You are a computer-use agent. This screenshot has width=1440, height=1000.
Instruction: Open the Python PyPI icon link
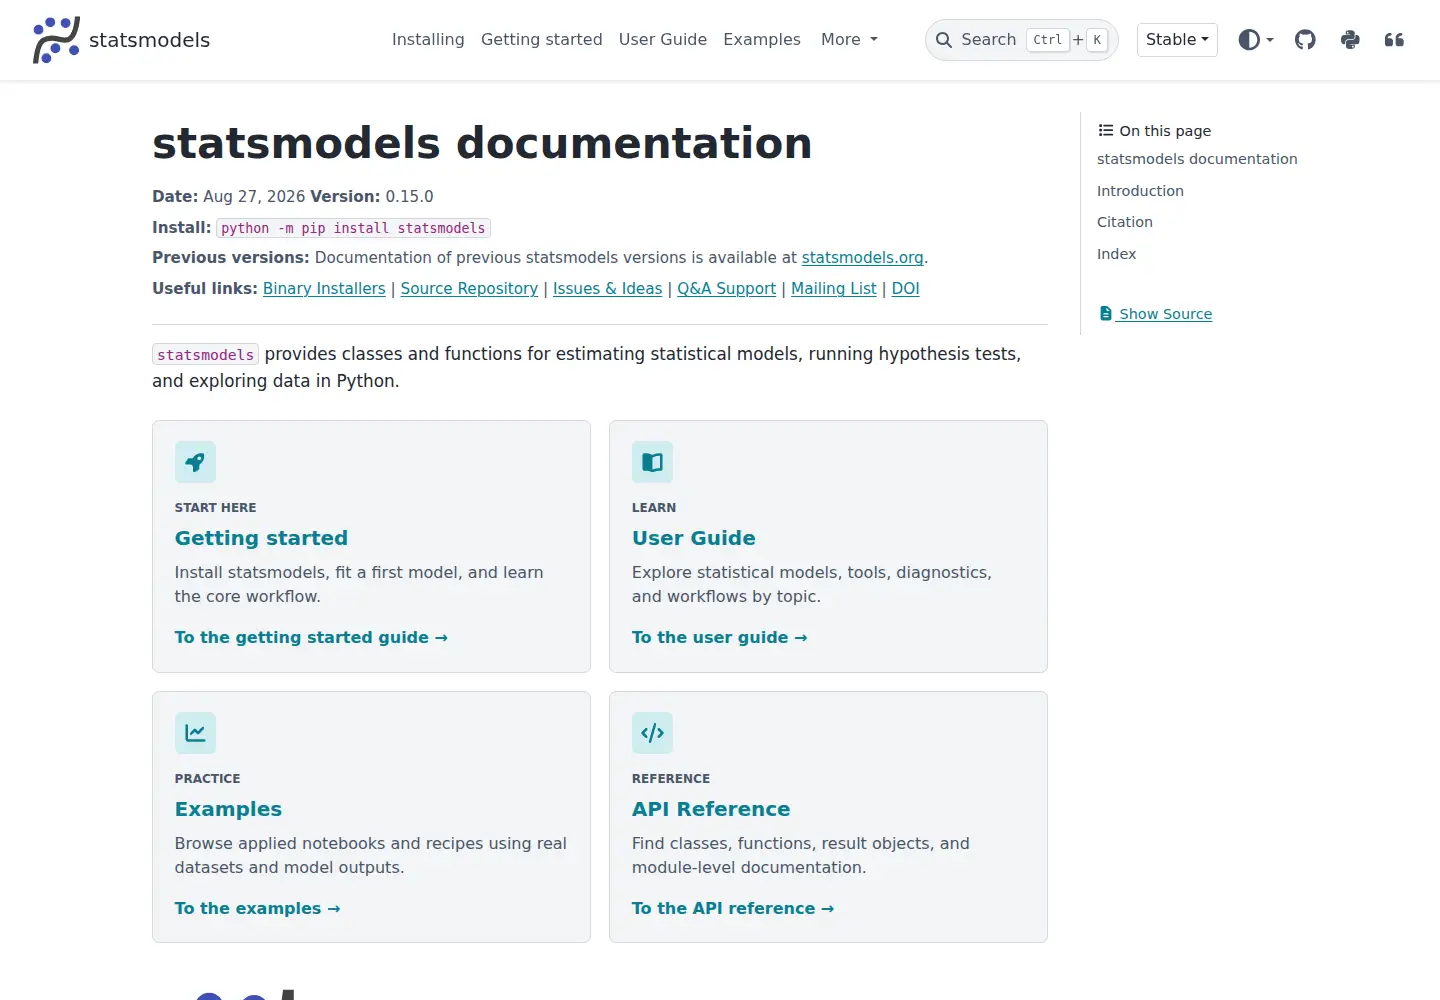coord(1350,40)
